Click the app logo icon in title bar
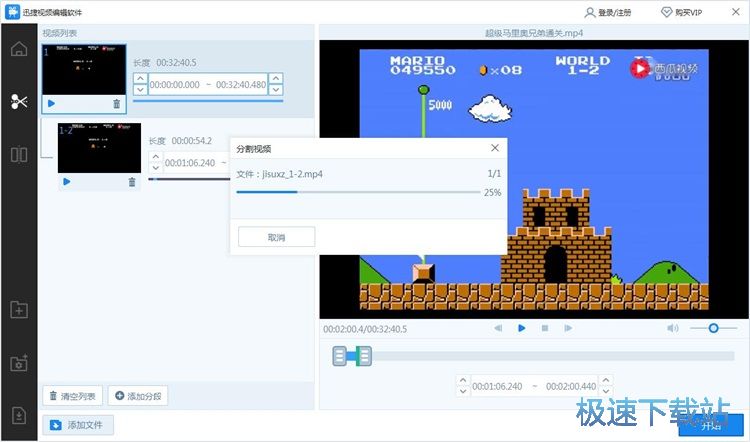Screen dimensions: 750x442 (x=12, y=12)
